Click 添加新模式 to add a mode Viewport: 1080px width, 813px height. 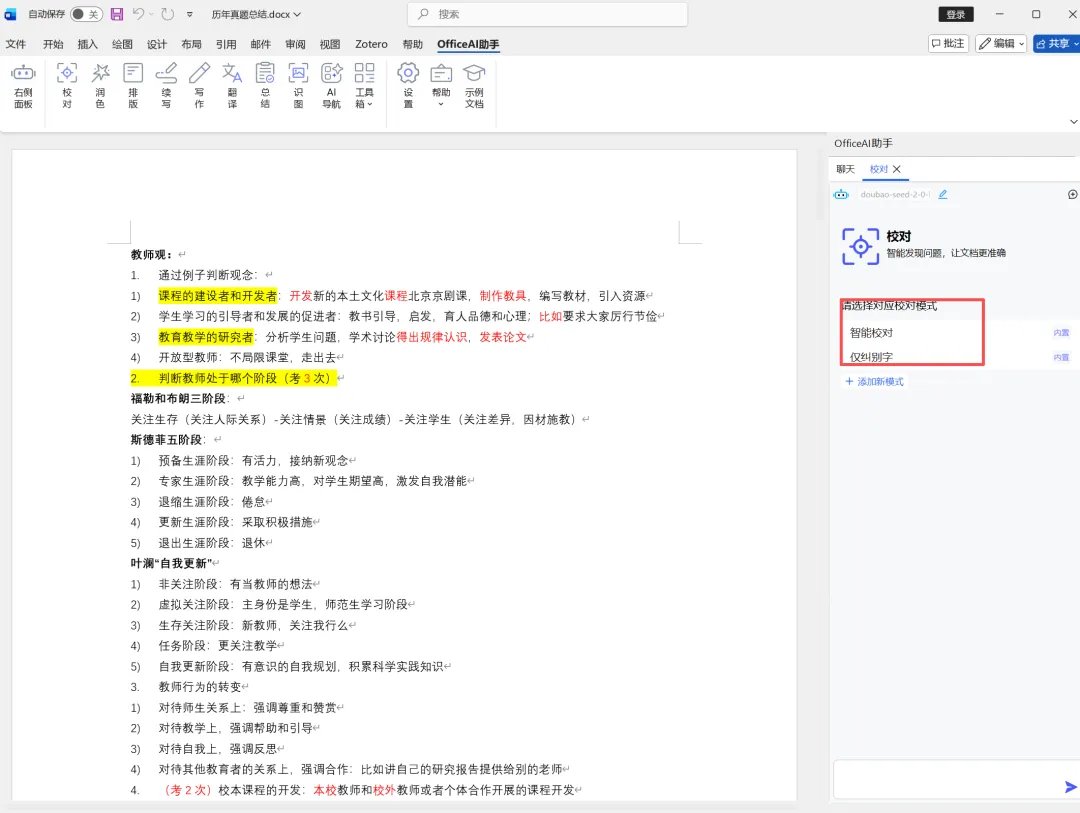[x=874, y=381]
